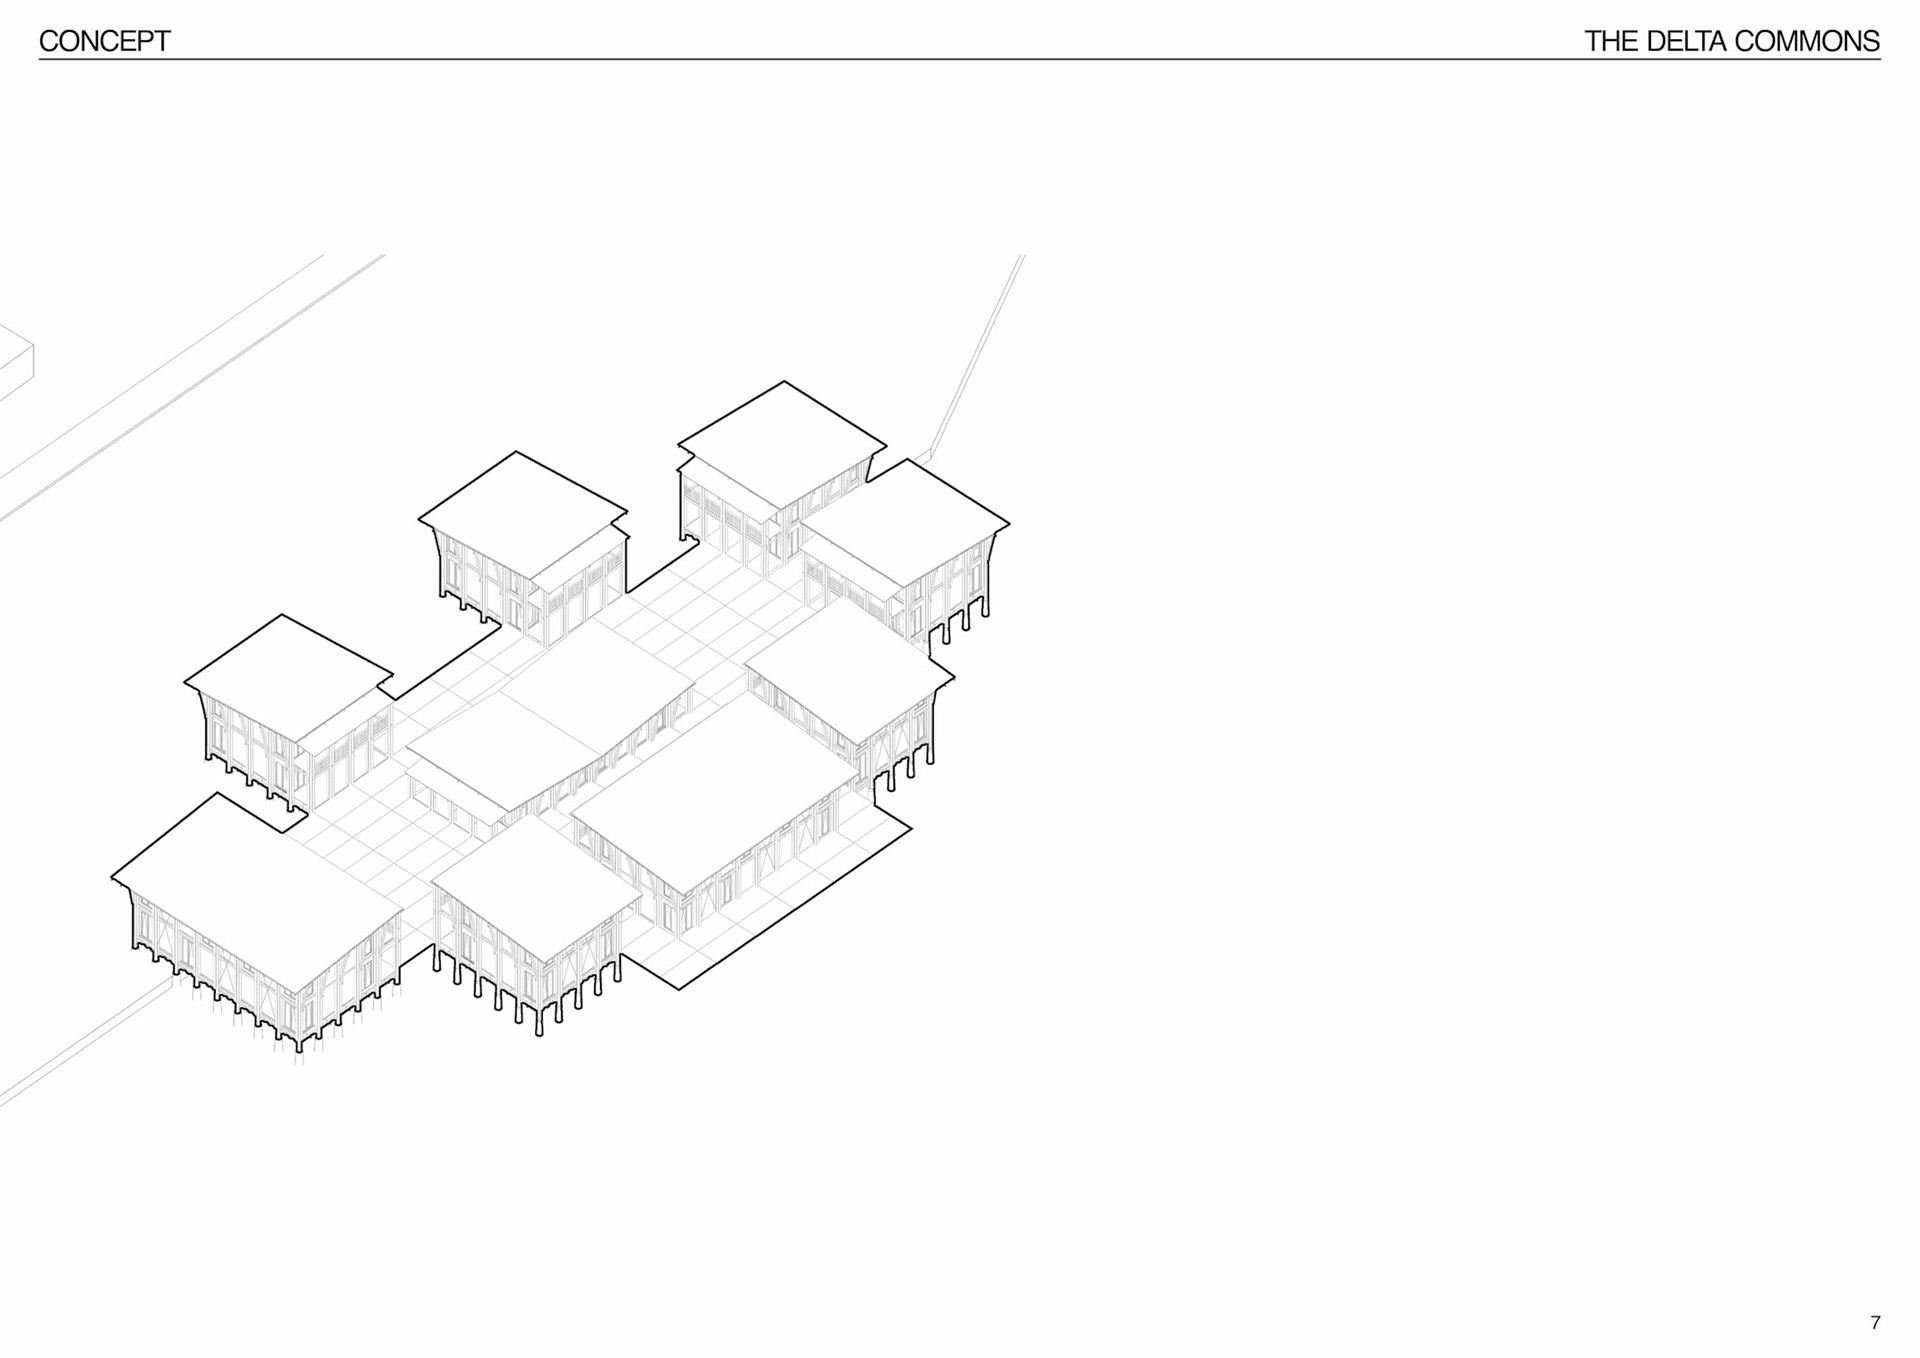Click the isolated left pavilion roof

(287, 676)
